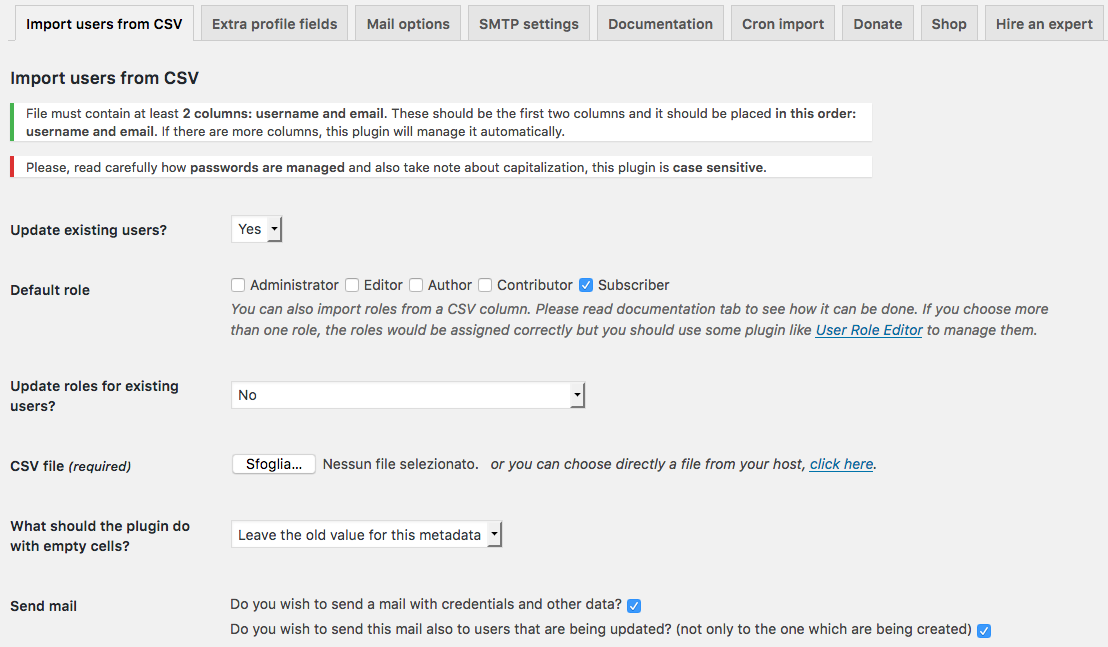This screenshot has width=1108, height=647.
Task: Uncheck the Subscriber role checkbox
Action: [586, 285]
